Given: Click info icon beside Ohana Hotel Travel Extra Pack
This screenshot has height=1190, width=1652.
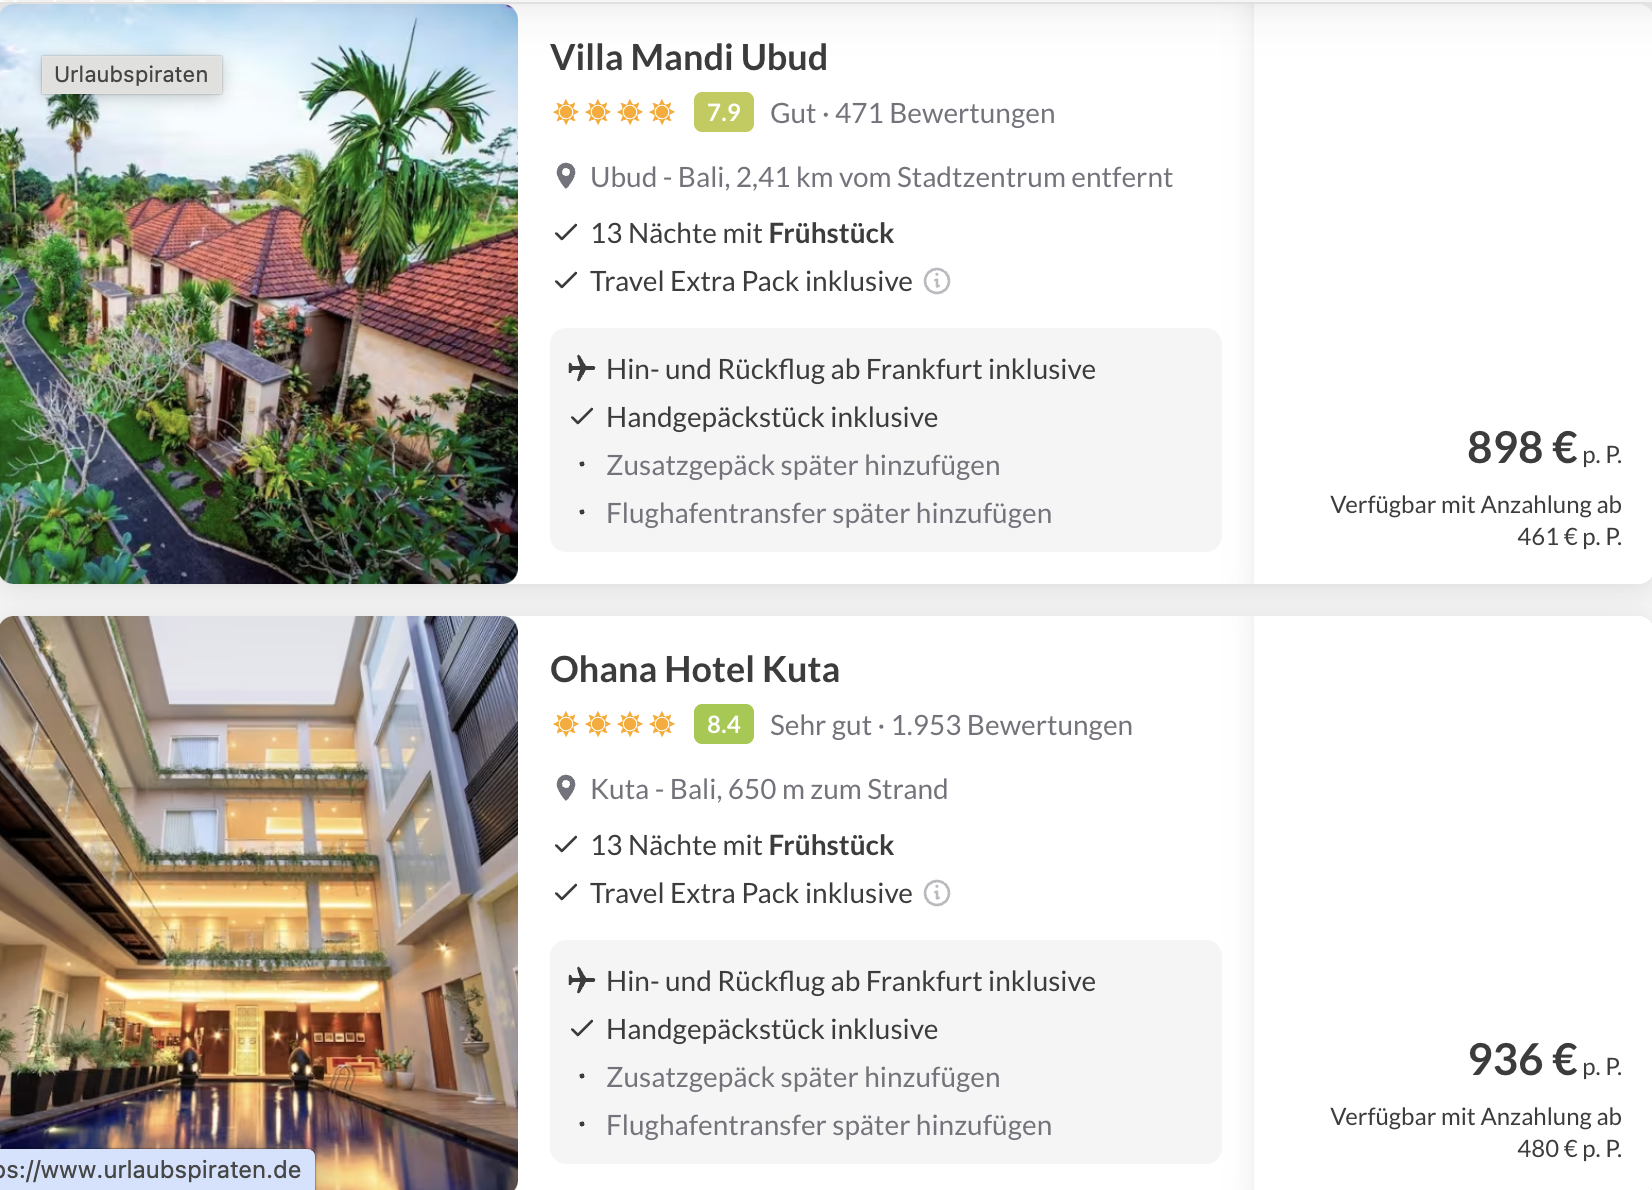Looking at the screenshot, I should (x=936, y=893).
